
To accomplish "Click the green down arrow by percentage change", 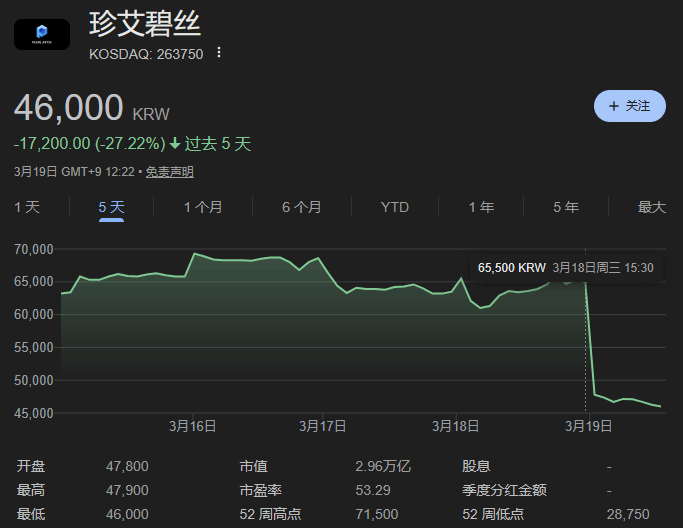I will pyautogui.click(x=175, y=144).
